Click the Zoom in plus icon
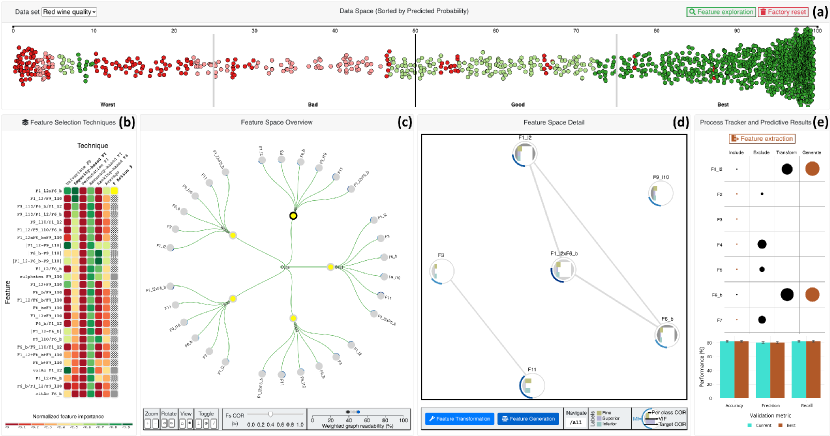Screen dimensions: 830x436 tap(148, 424)
